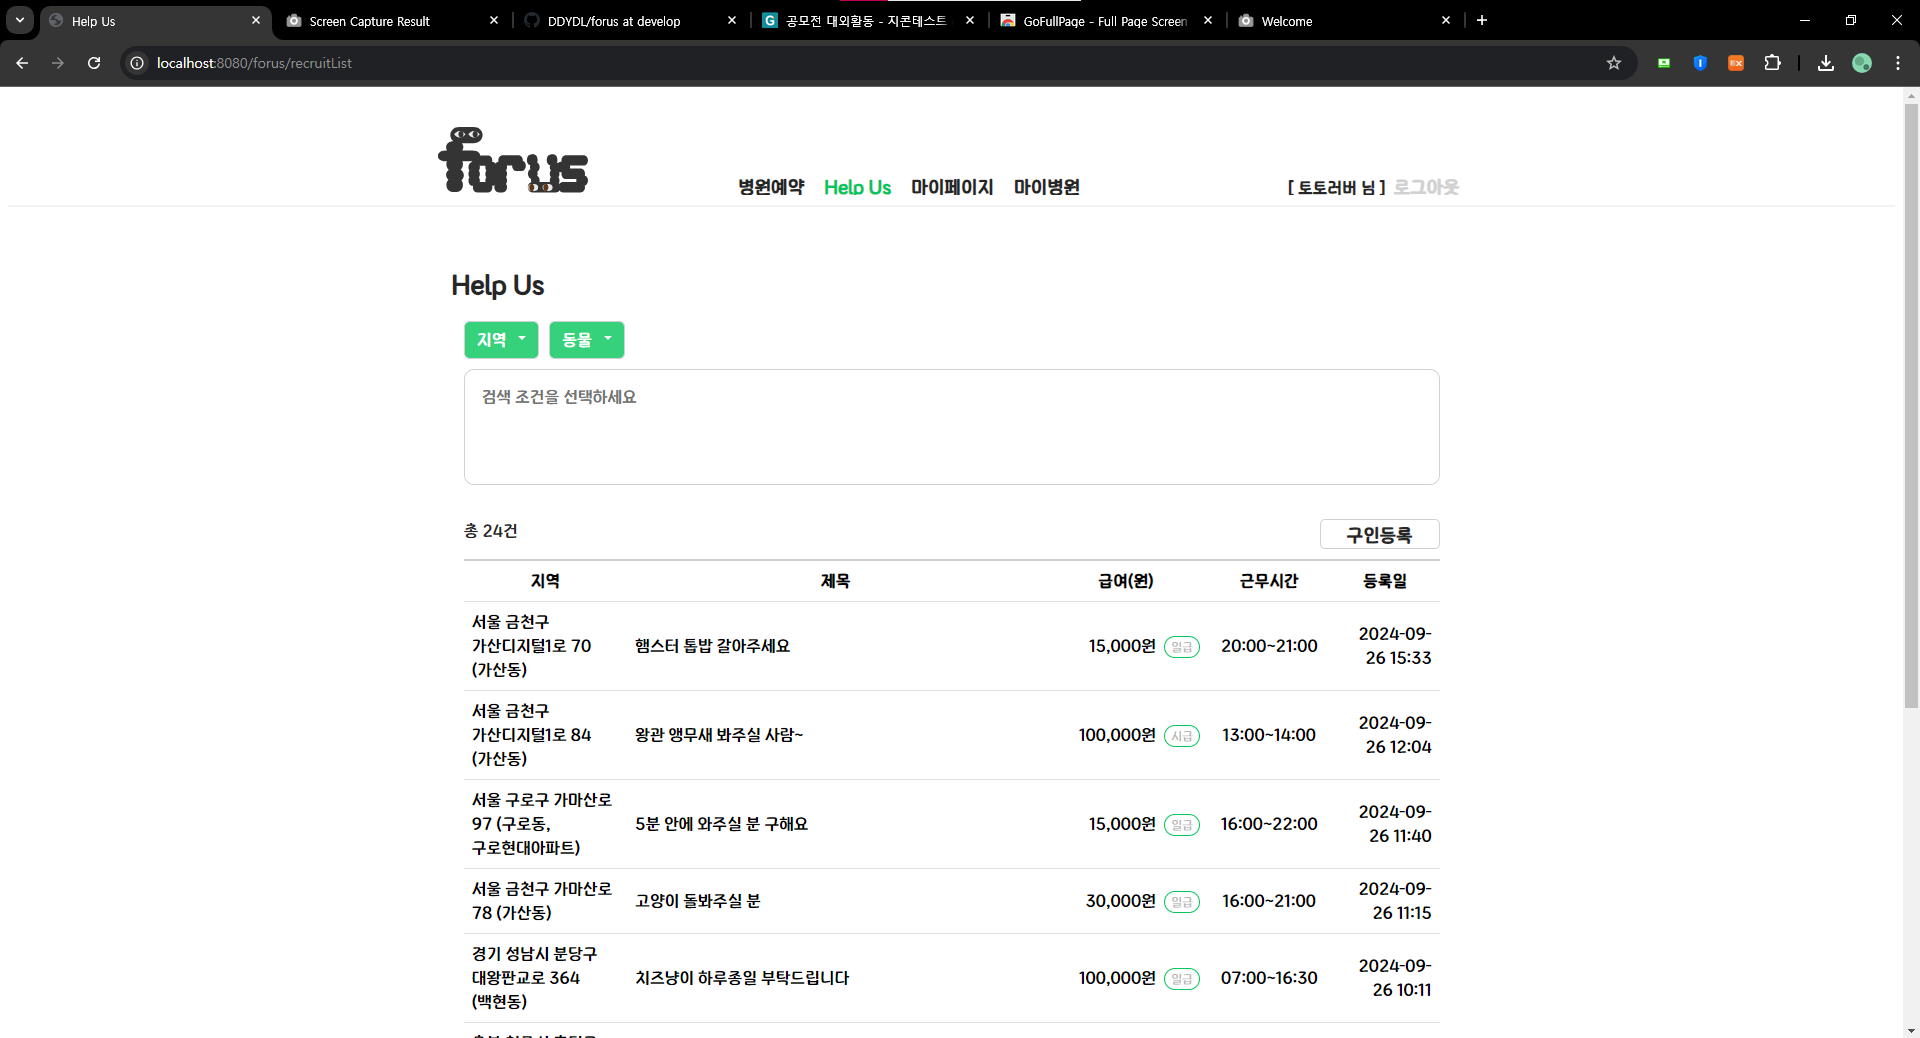Screen dimensions: 1920x1038
Task: Expand the 동물 dropdown
Action: coord(587,340)
